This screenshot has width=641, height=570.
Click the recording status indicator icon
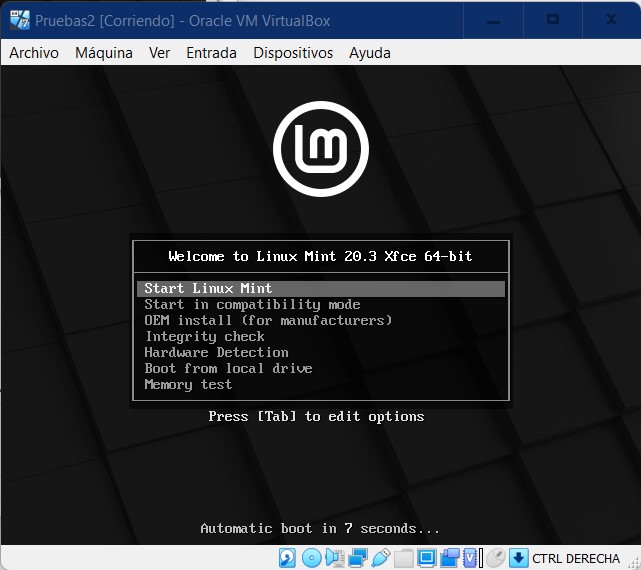pos(449,558)
